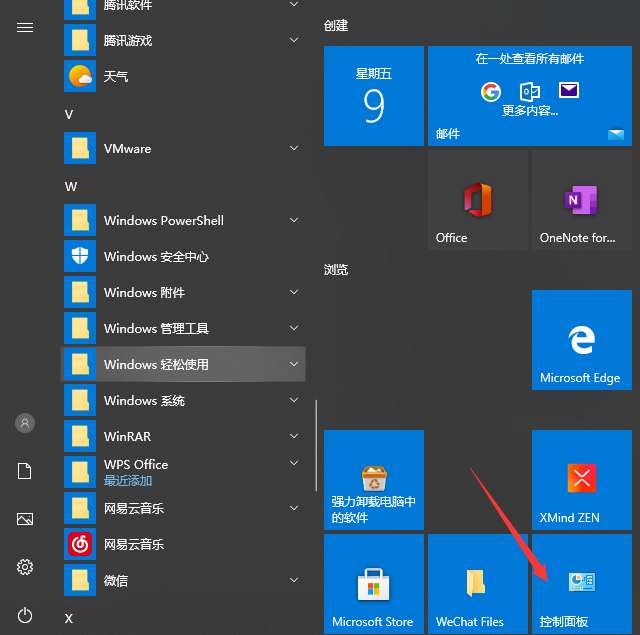
Task: Open the calendar tile showing 星期五 9
Action: 373,96
